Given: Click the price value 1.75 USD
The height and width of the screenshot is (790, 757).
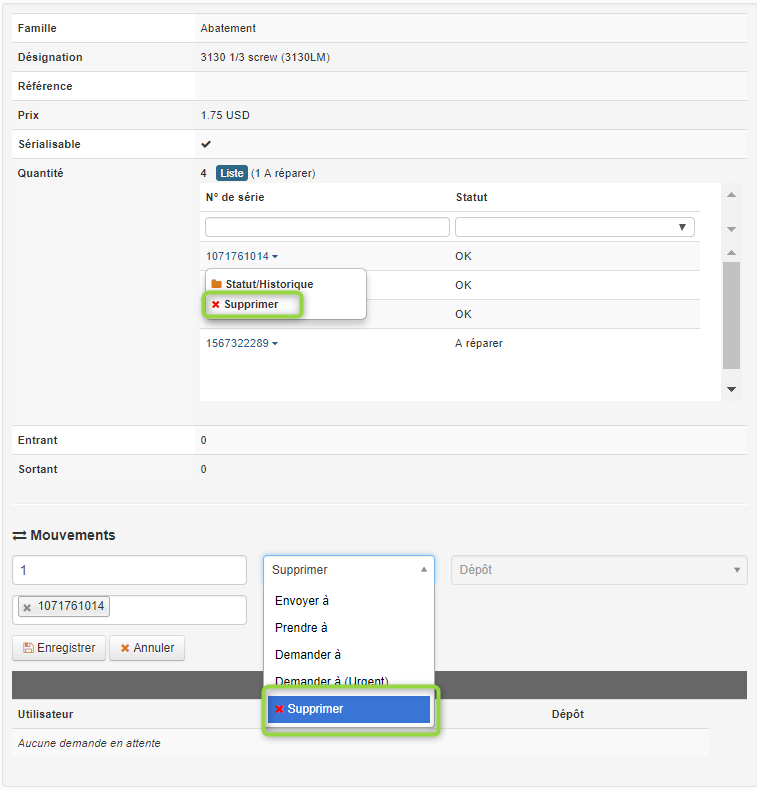Looking at the screenshot, I should (225, 115).
